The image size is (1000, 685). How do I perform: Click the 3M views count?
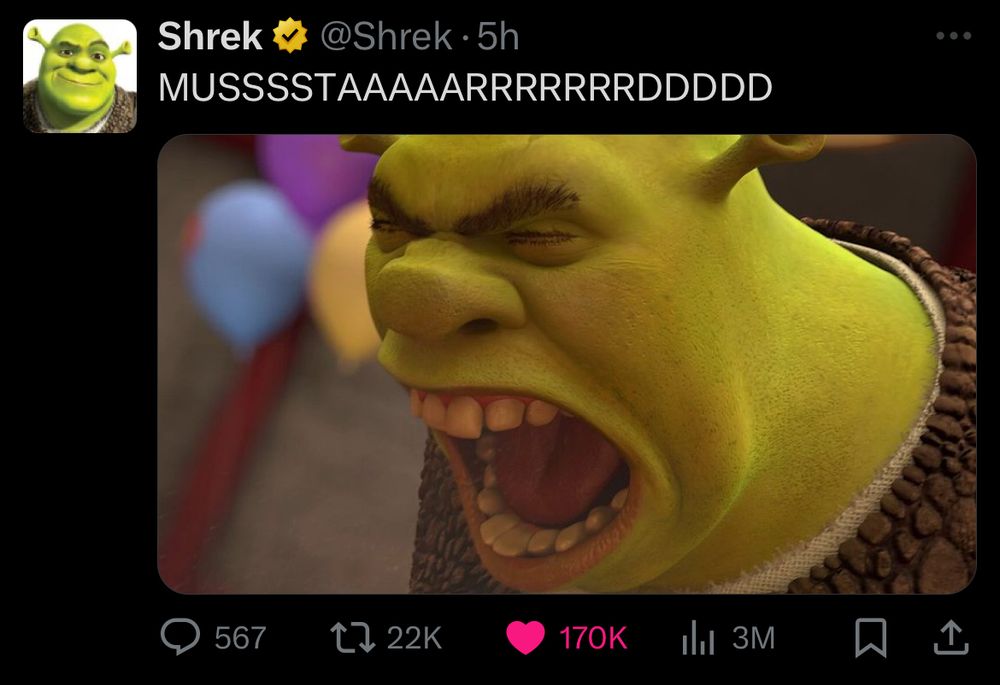pos(753,638)
